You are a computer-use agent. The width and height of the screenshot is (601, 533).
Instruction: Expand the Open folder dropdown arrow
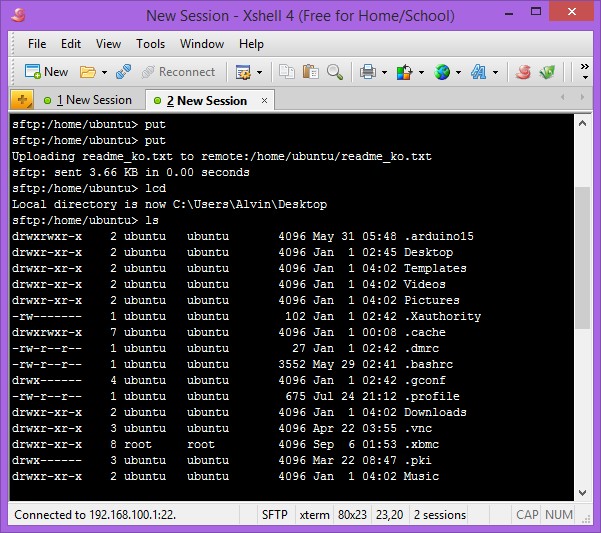[104, 72]
